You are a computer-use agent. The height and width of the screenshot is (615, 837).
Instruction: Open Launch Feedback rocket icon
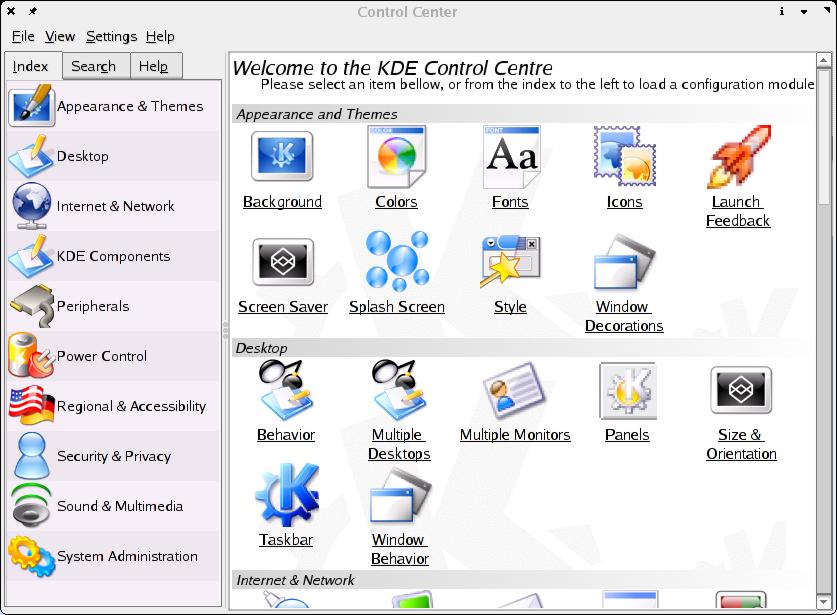click(x=739, y=156)
